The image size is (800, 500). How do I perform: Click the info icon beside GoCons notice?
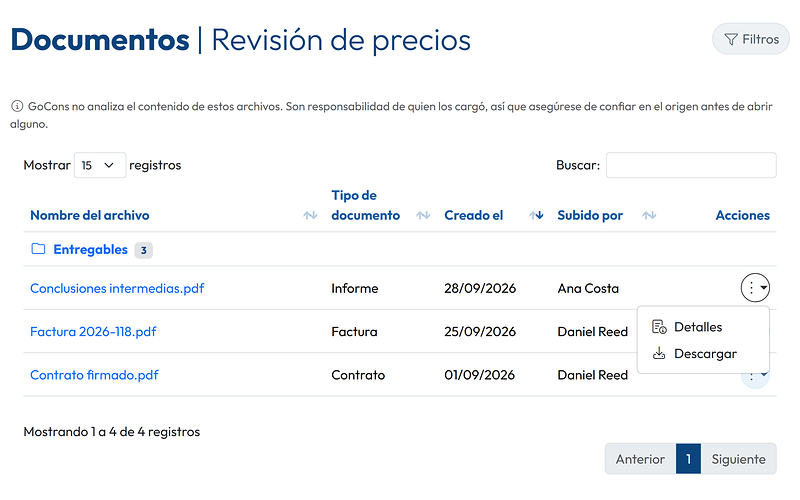(17, 106)
